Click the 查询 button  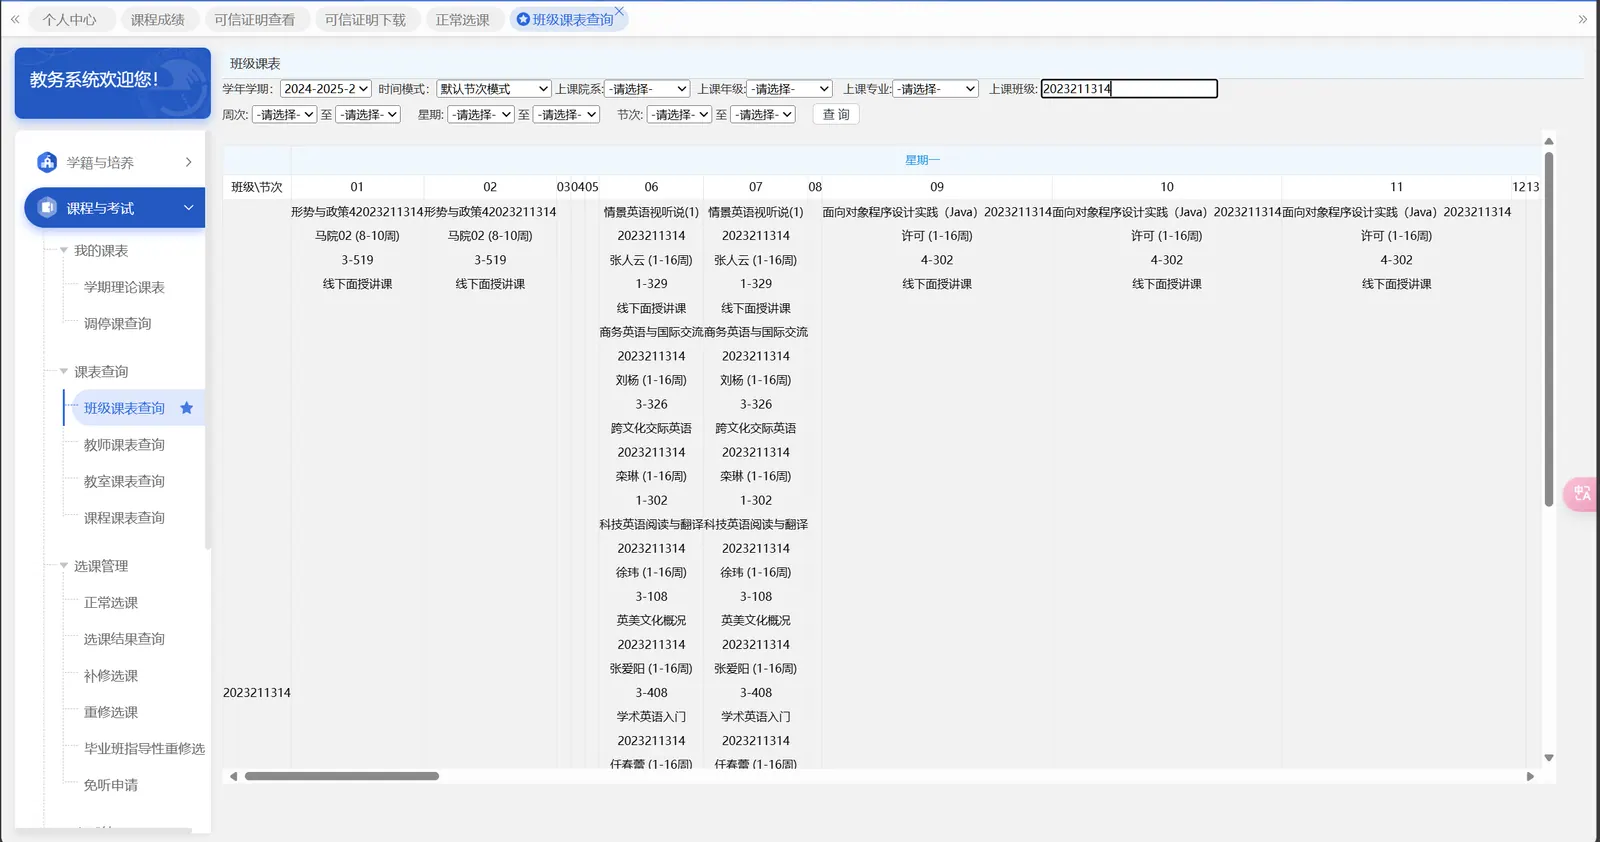pyautogui.click(x=836, y=115)
